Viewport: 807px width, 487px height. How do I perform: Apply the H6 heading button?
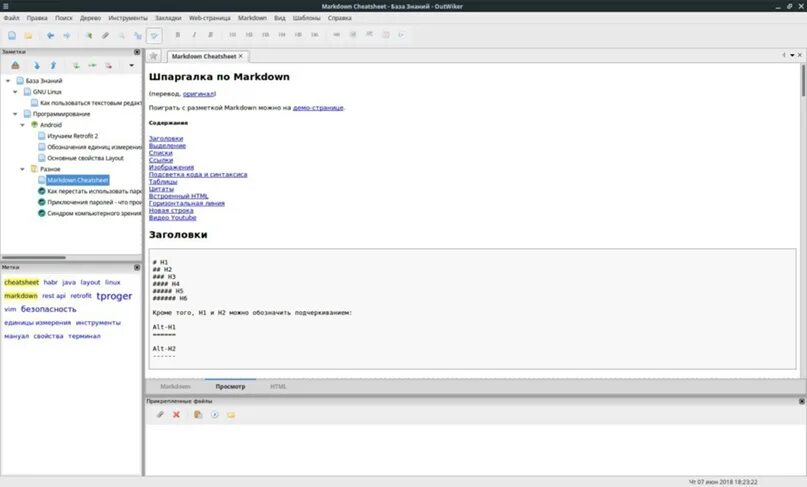(315, 35)
